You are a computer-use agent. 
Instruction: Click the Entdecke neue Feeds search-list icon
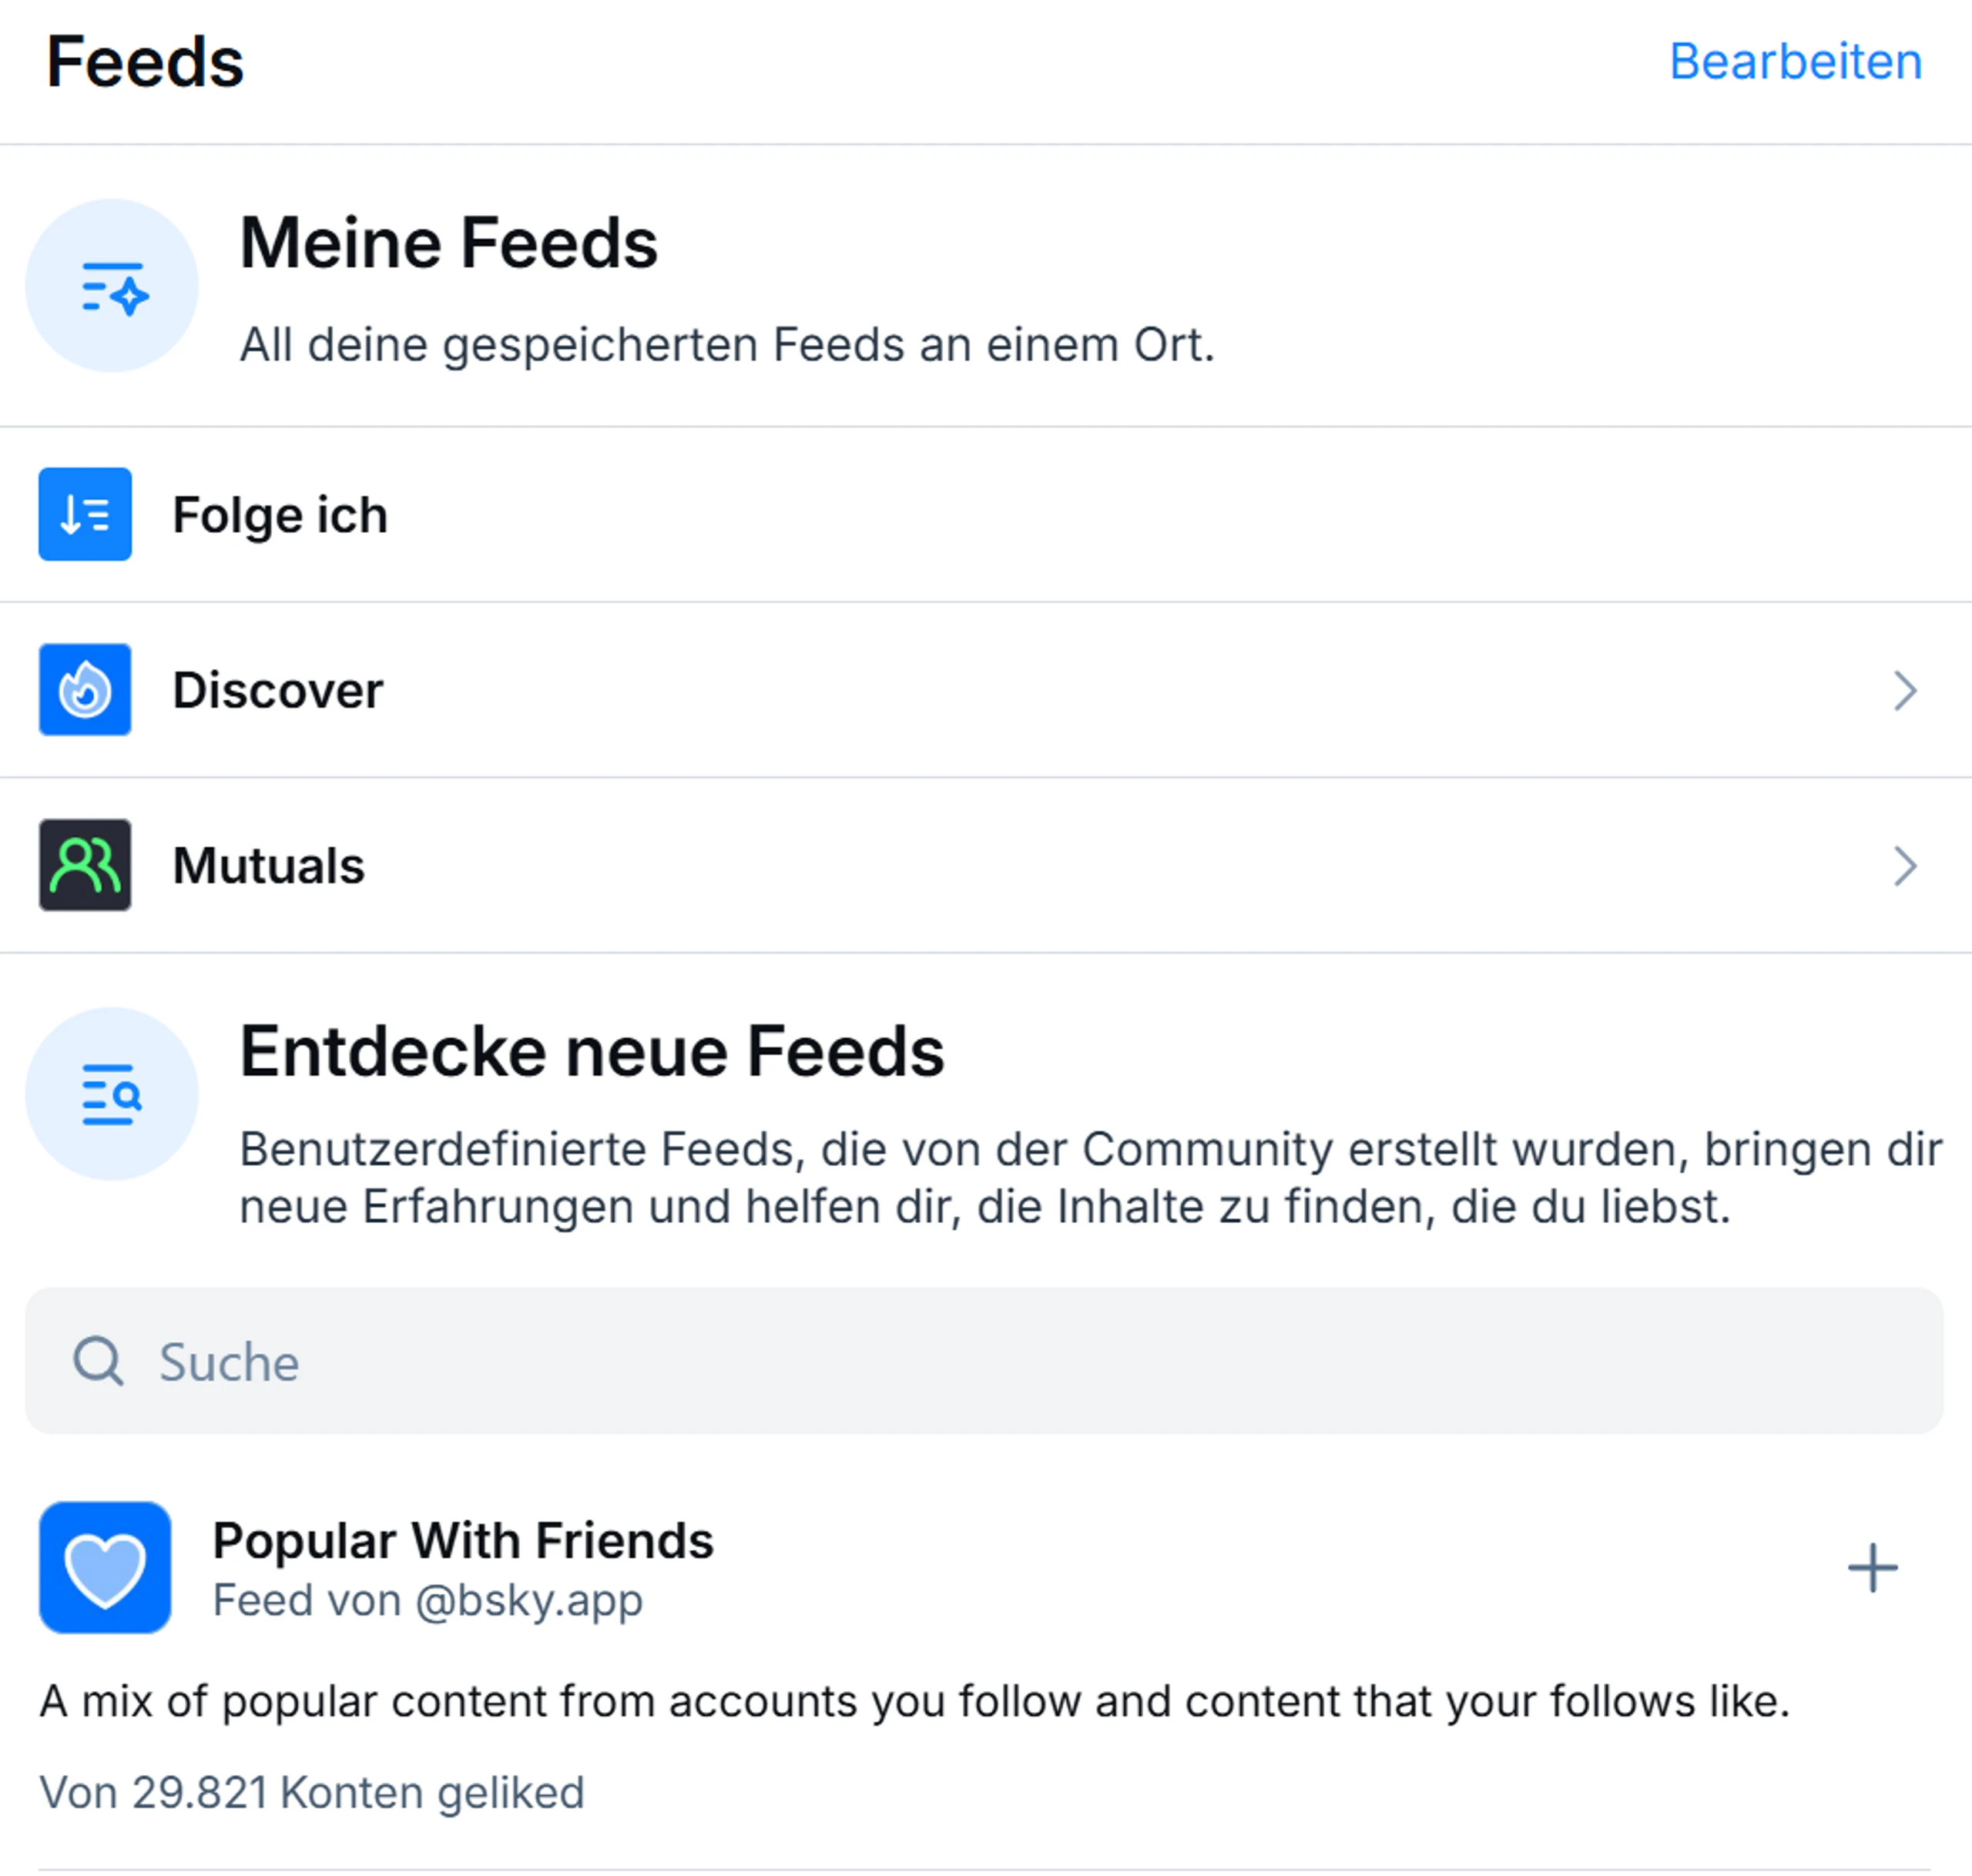point(112,1094)
